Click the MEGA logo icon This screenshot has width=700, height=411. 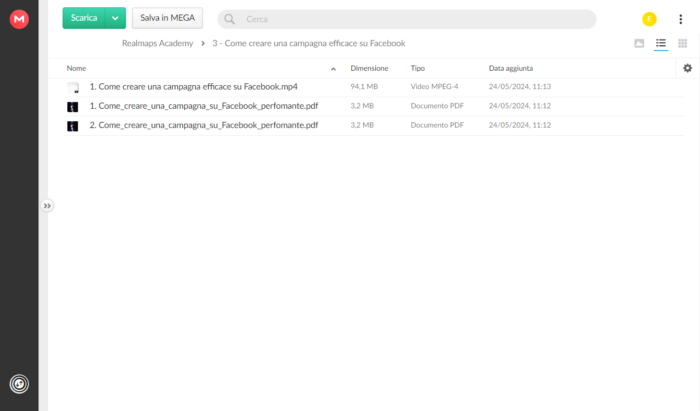19,19
